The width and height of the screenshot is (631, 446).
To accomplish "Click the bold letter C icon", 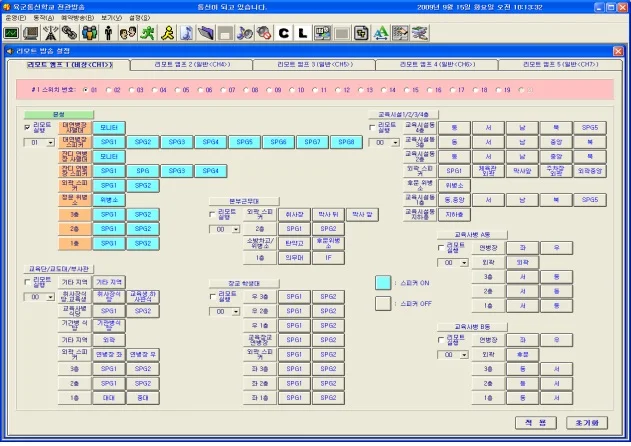I will (284, 33).
